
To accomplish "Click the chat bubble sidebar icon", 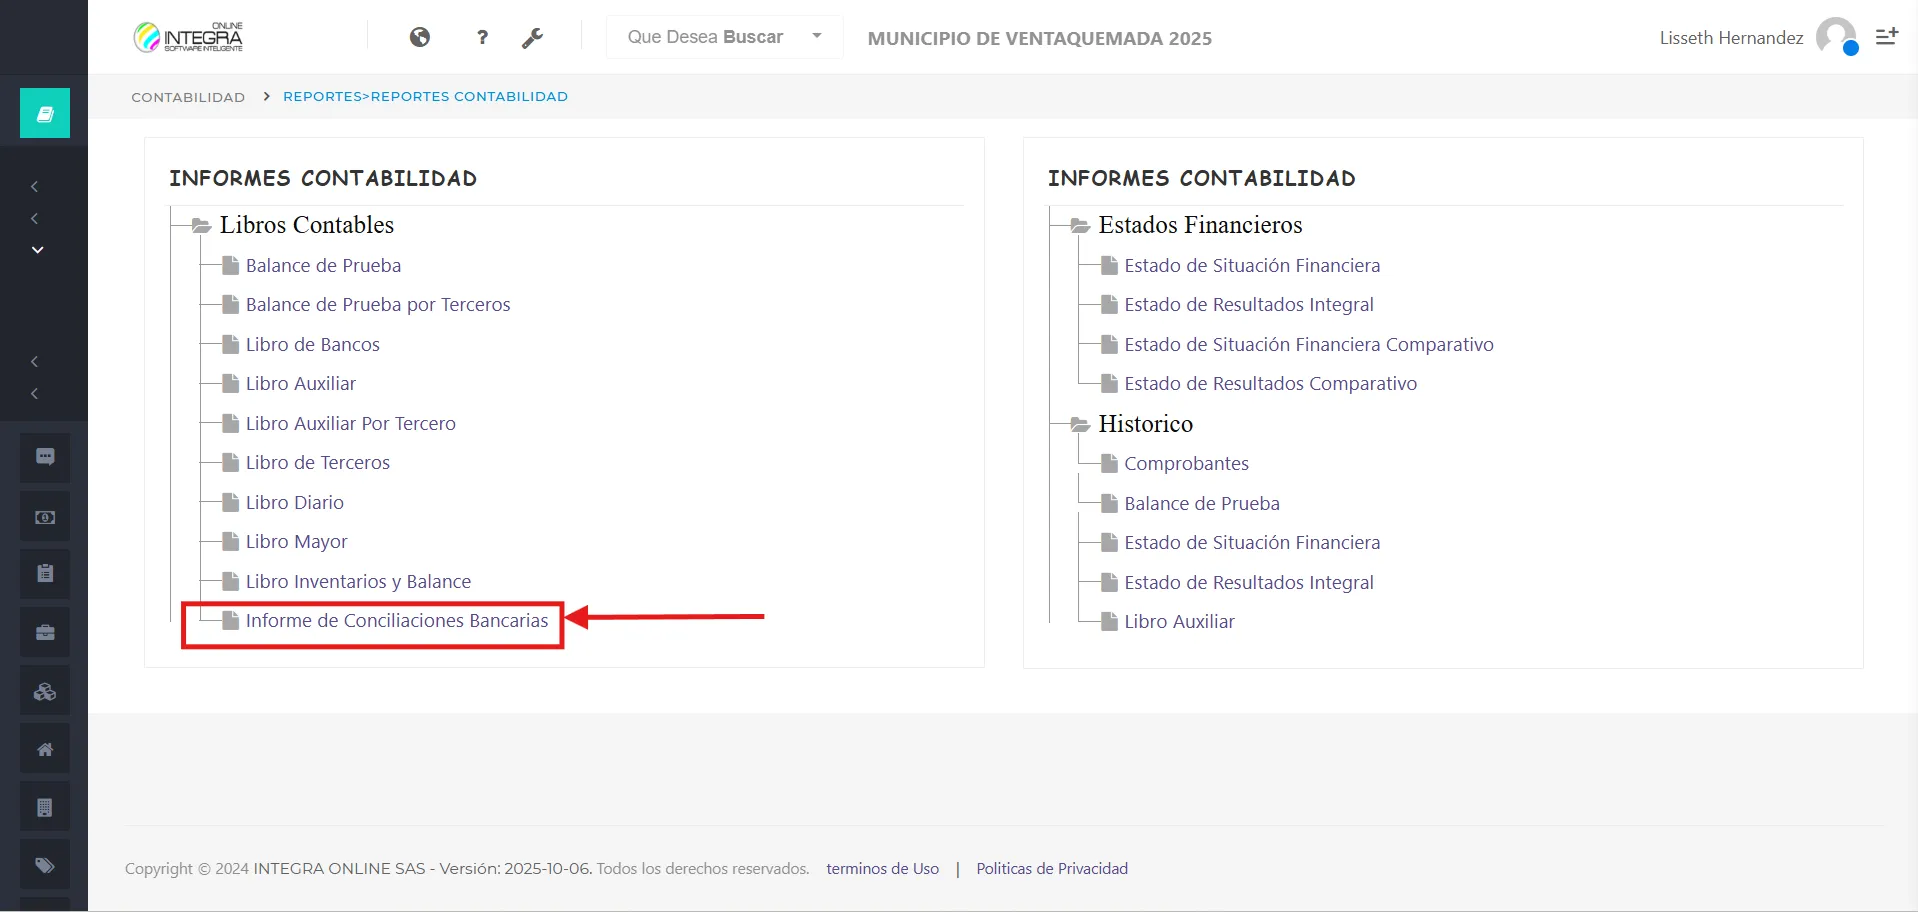I will tap(45, 457).
